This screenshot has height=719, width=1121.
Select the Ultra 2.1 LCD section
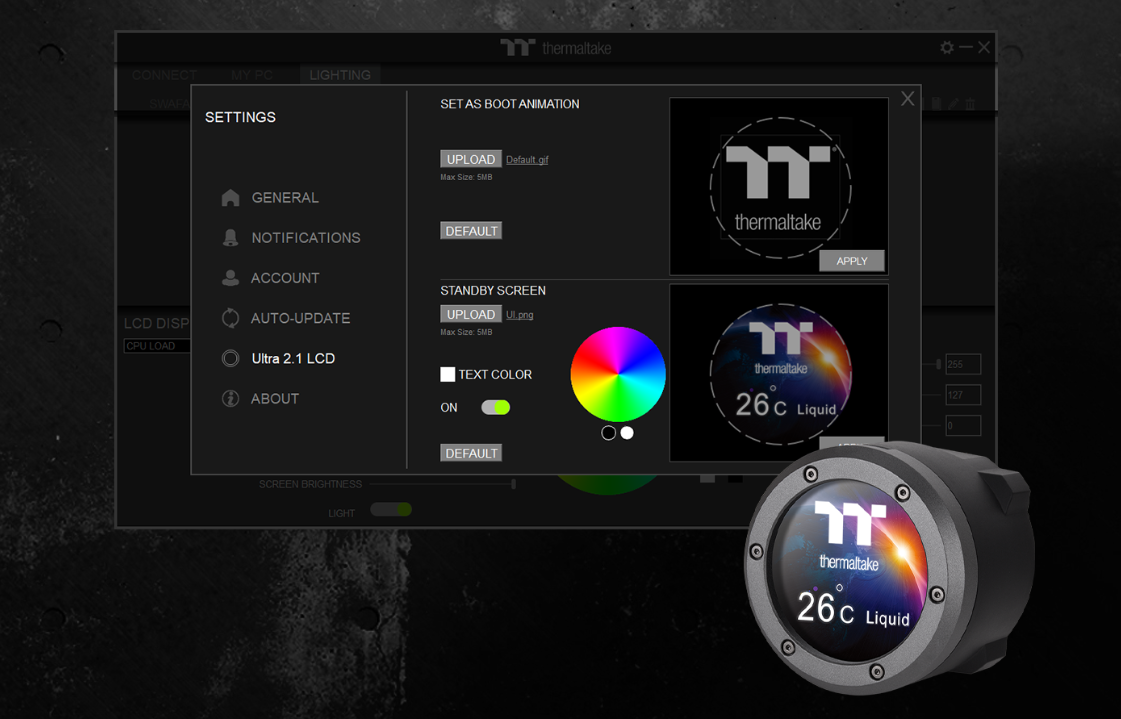point(278,358)
